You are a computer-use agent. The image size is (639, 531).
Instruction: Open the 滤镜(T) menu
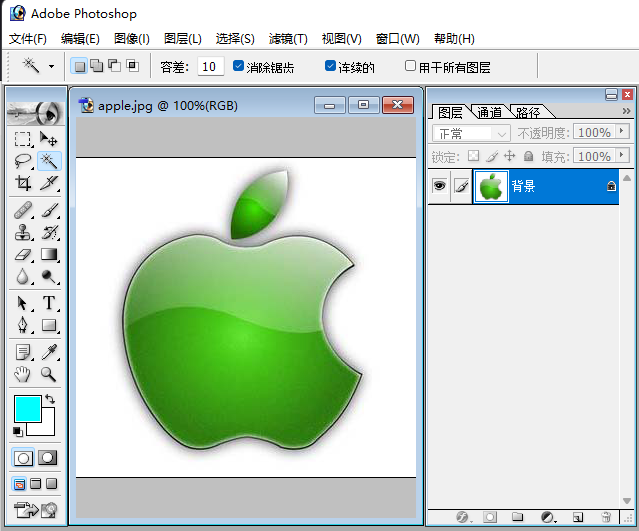288,39
